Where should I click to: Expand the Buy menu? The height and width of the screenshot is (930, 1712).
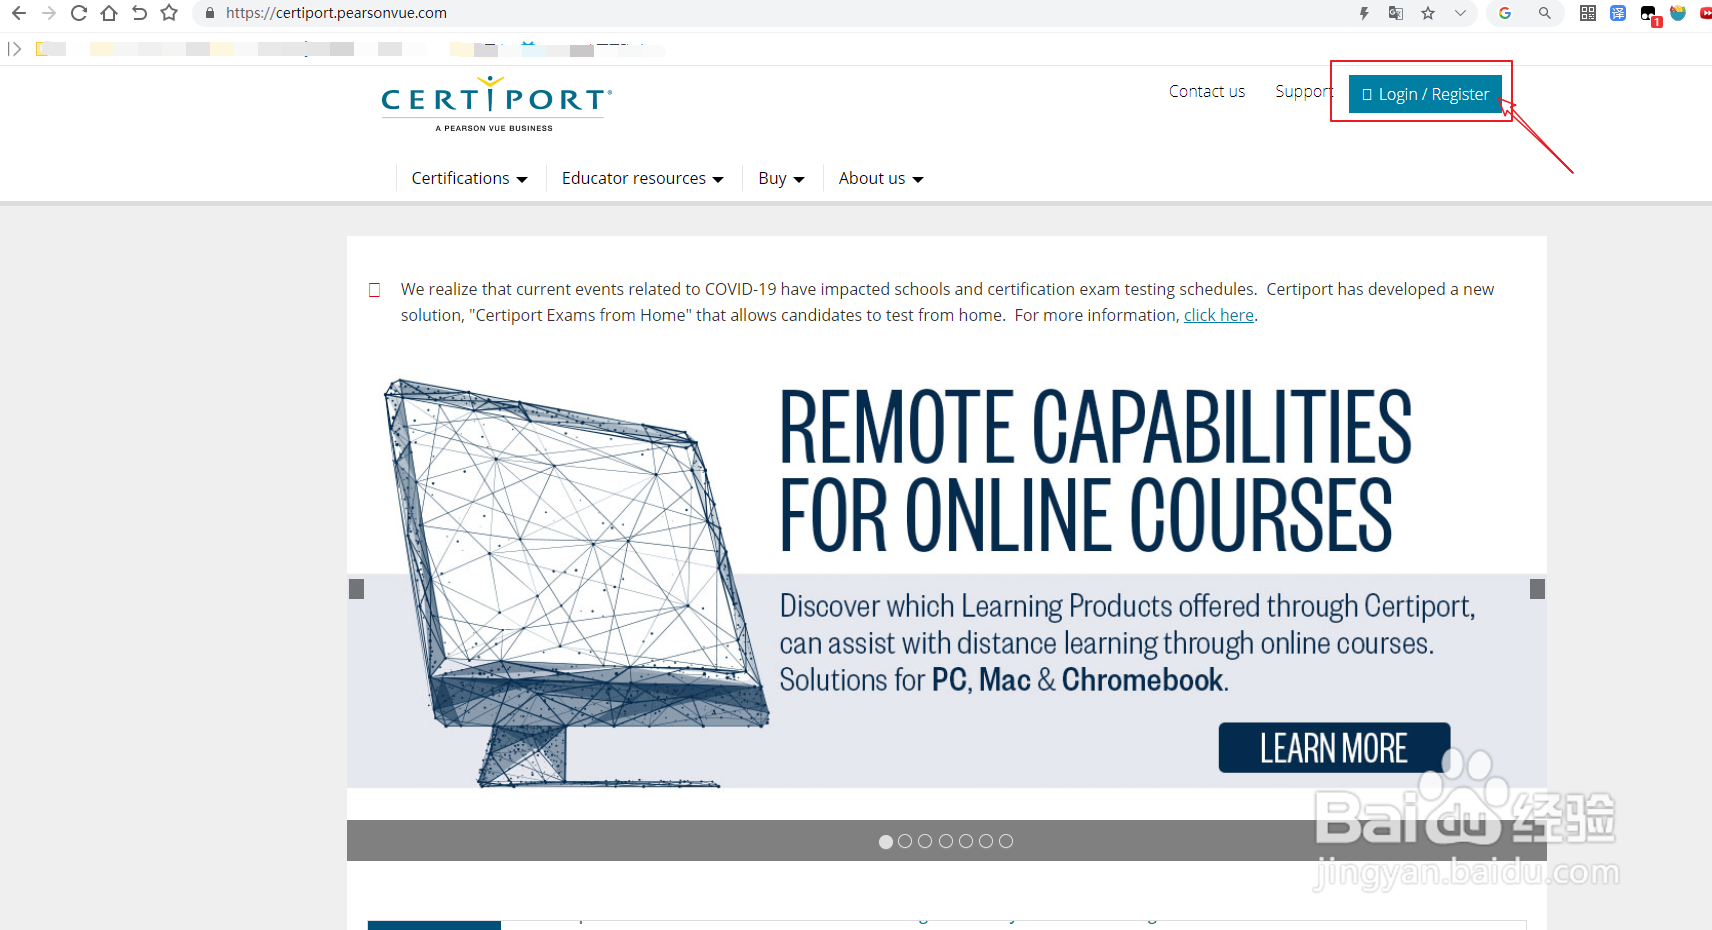[x=781, y=178]
